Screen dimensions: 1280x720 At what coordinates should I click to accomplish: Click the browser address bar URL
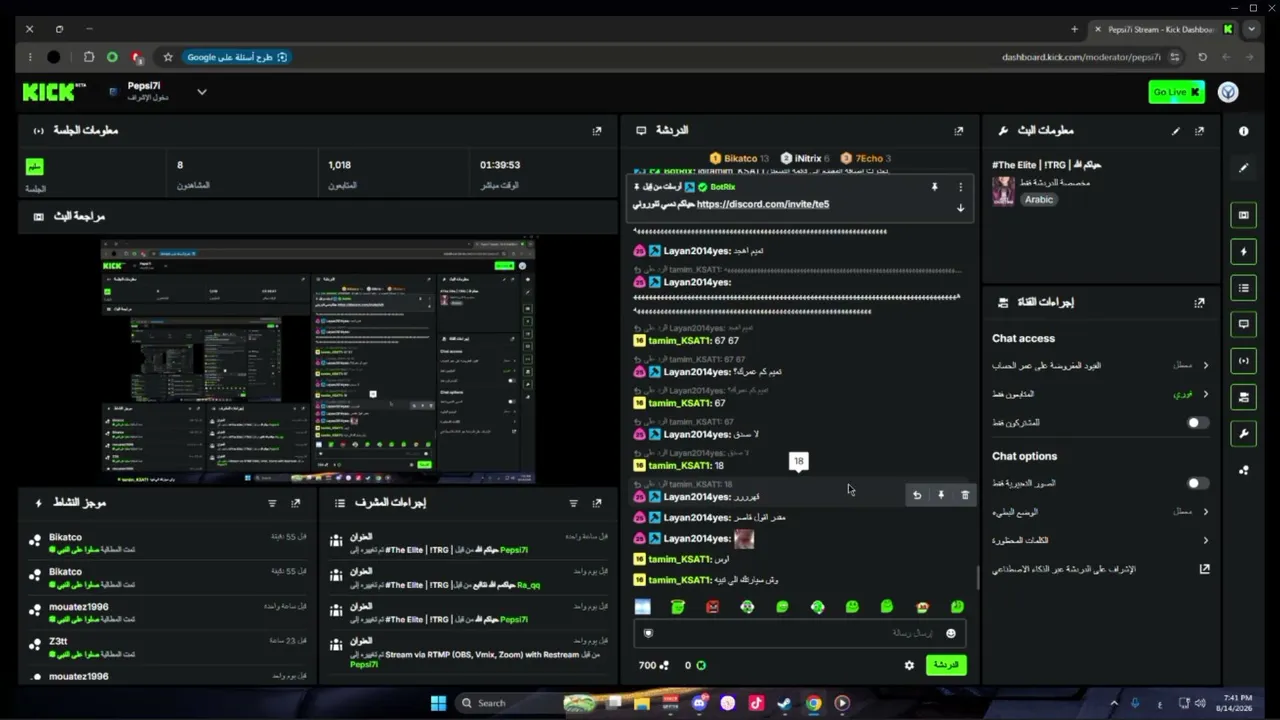tap(1081, 57)
